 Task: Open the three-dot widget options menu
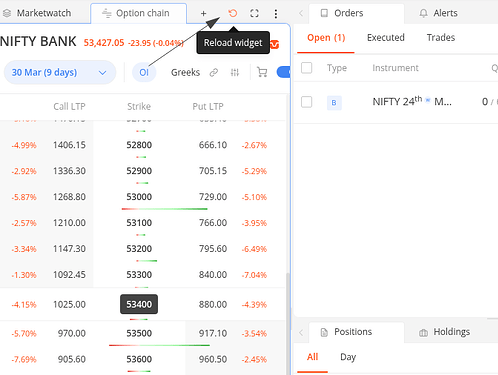[x=276, y=14]
